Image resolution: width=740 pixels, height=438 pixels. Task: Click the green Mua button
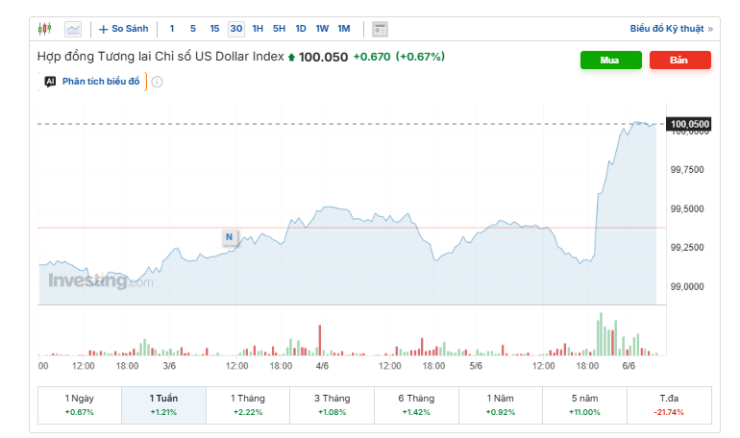point(611,60)
